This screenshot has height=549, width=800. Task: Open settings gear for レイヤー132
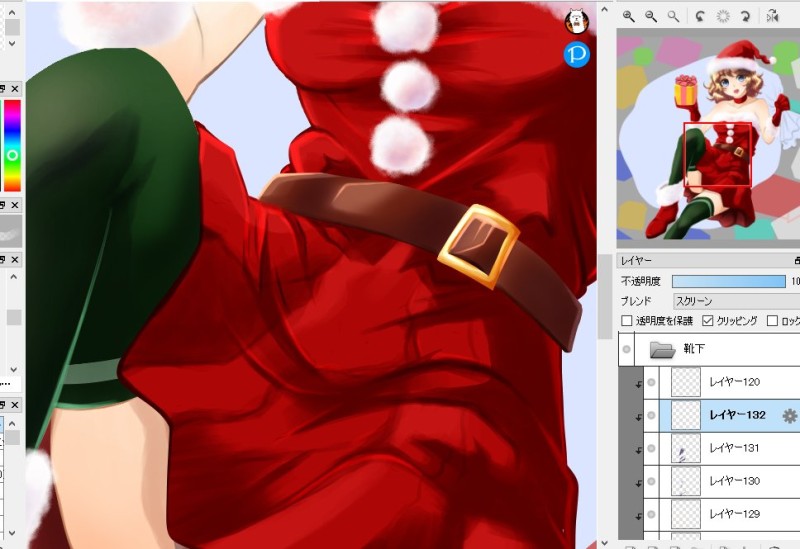pos(790,416)
